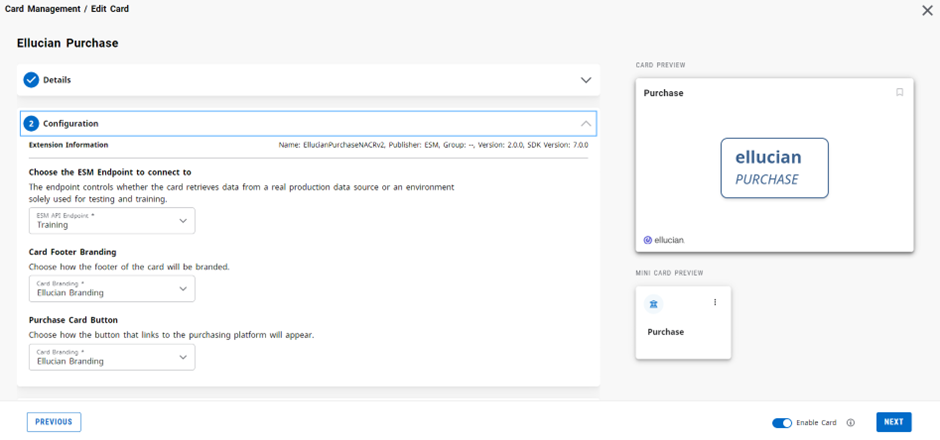Select the mini card preview Purchase tile
The image size is (940, 440).
pos(683,323)
